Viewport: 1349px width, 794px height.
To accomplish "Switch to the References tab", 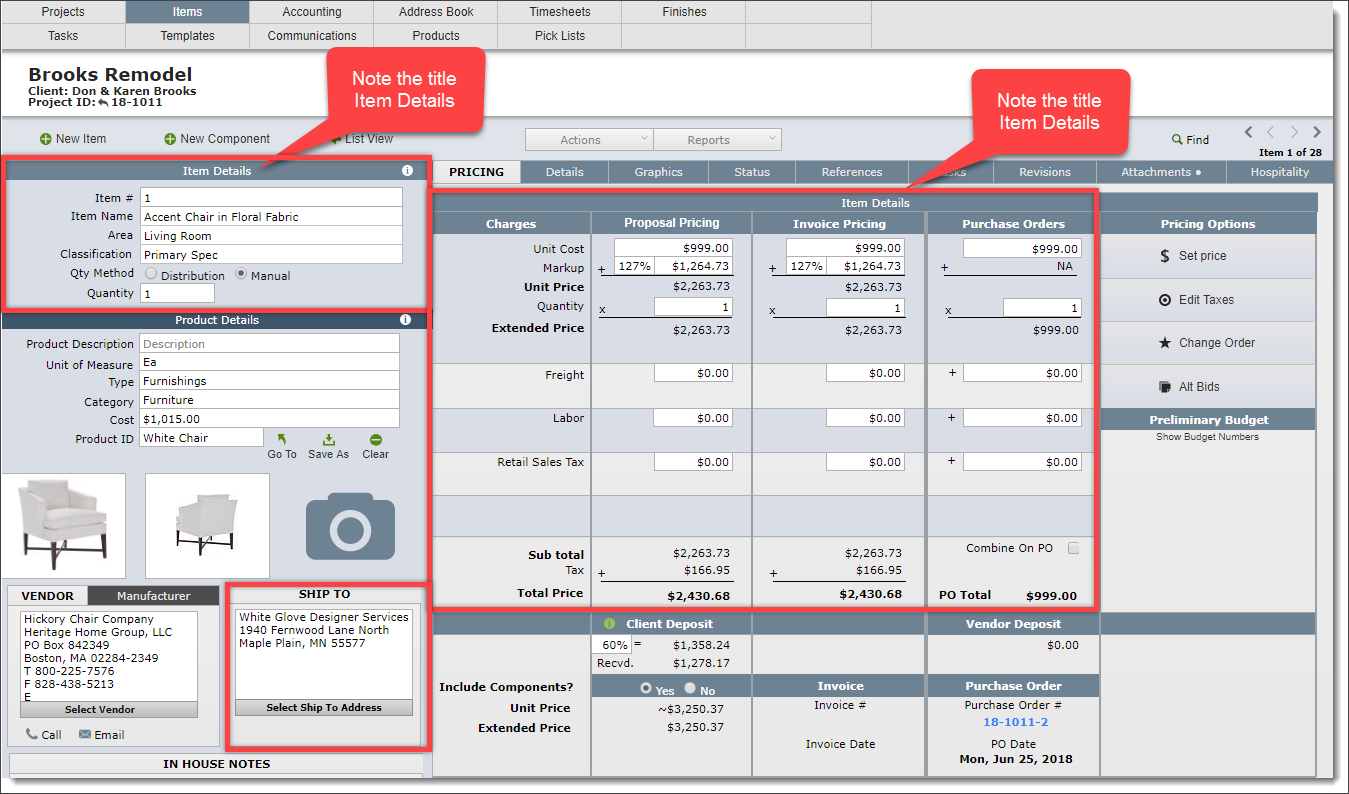I will point(852,172).
